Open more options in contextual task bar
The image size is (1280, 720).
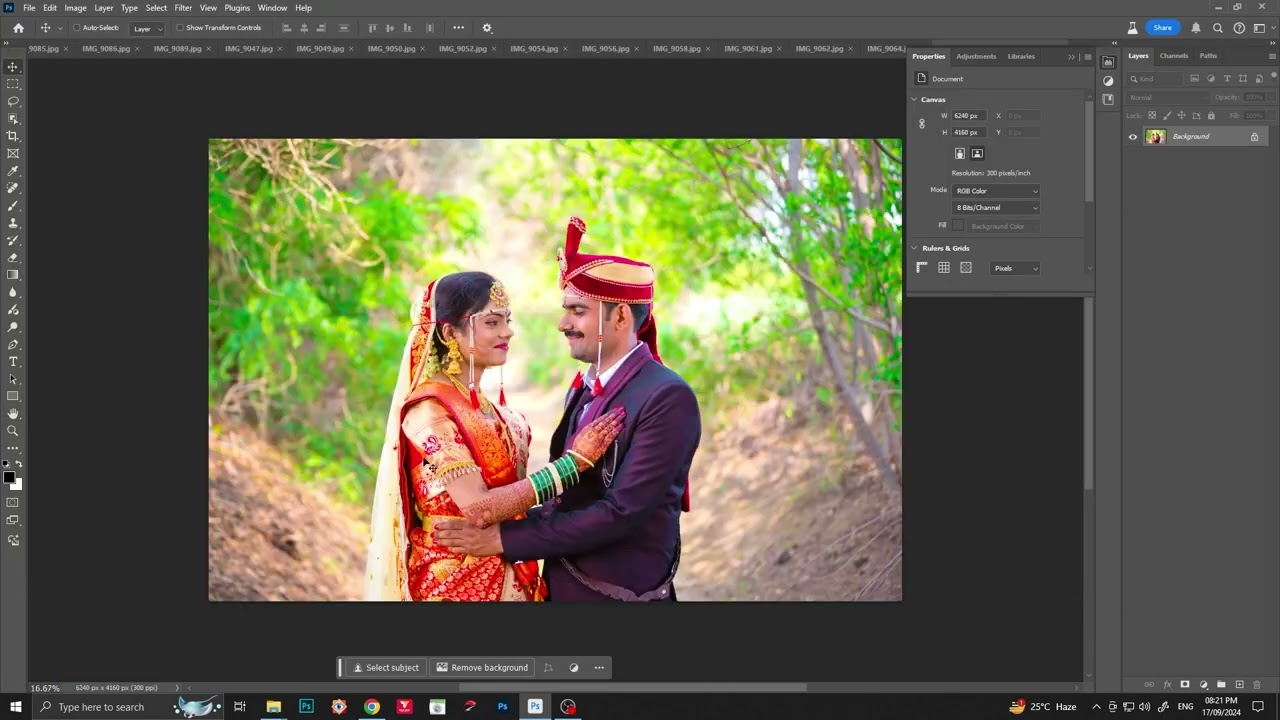pyautogui.click(x=599, y=668)
